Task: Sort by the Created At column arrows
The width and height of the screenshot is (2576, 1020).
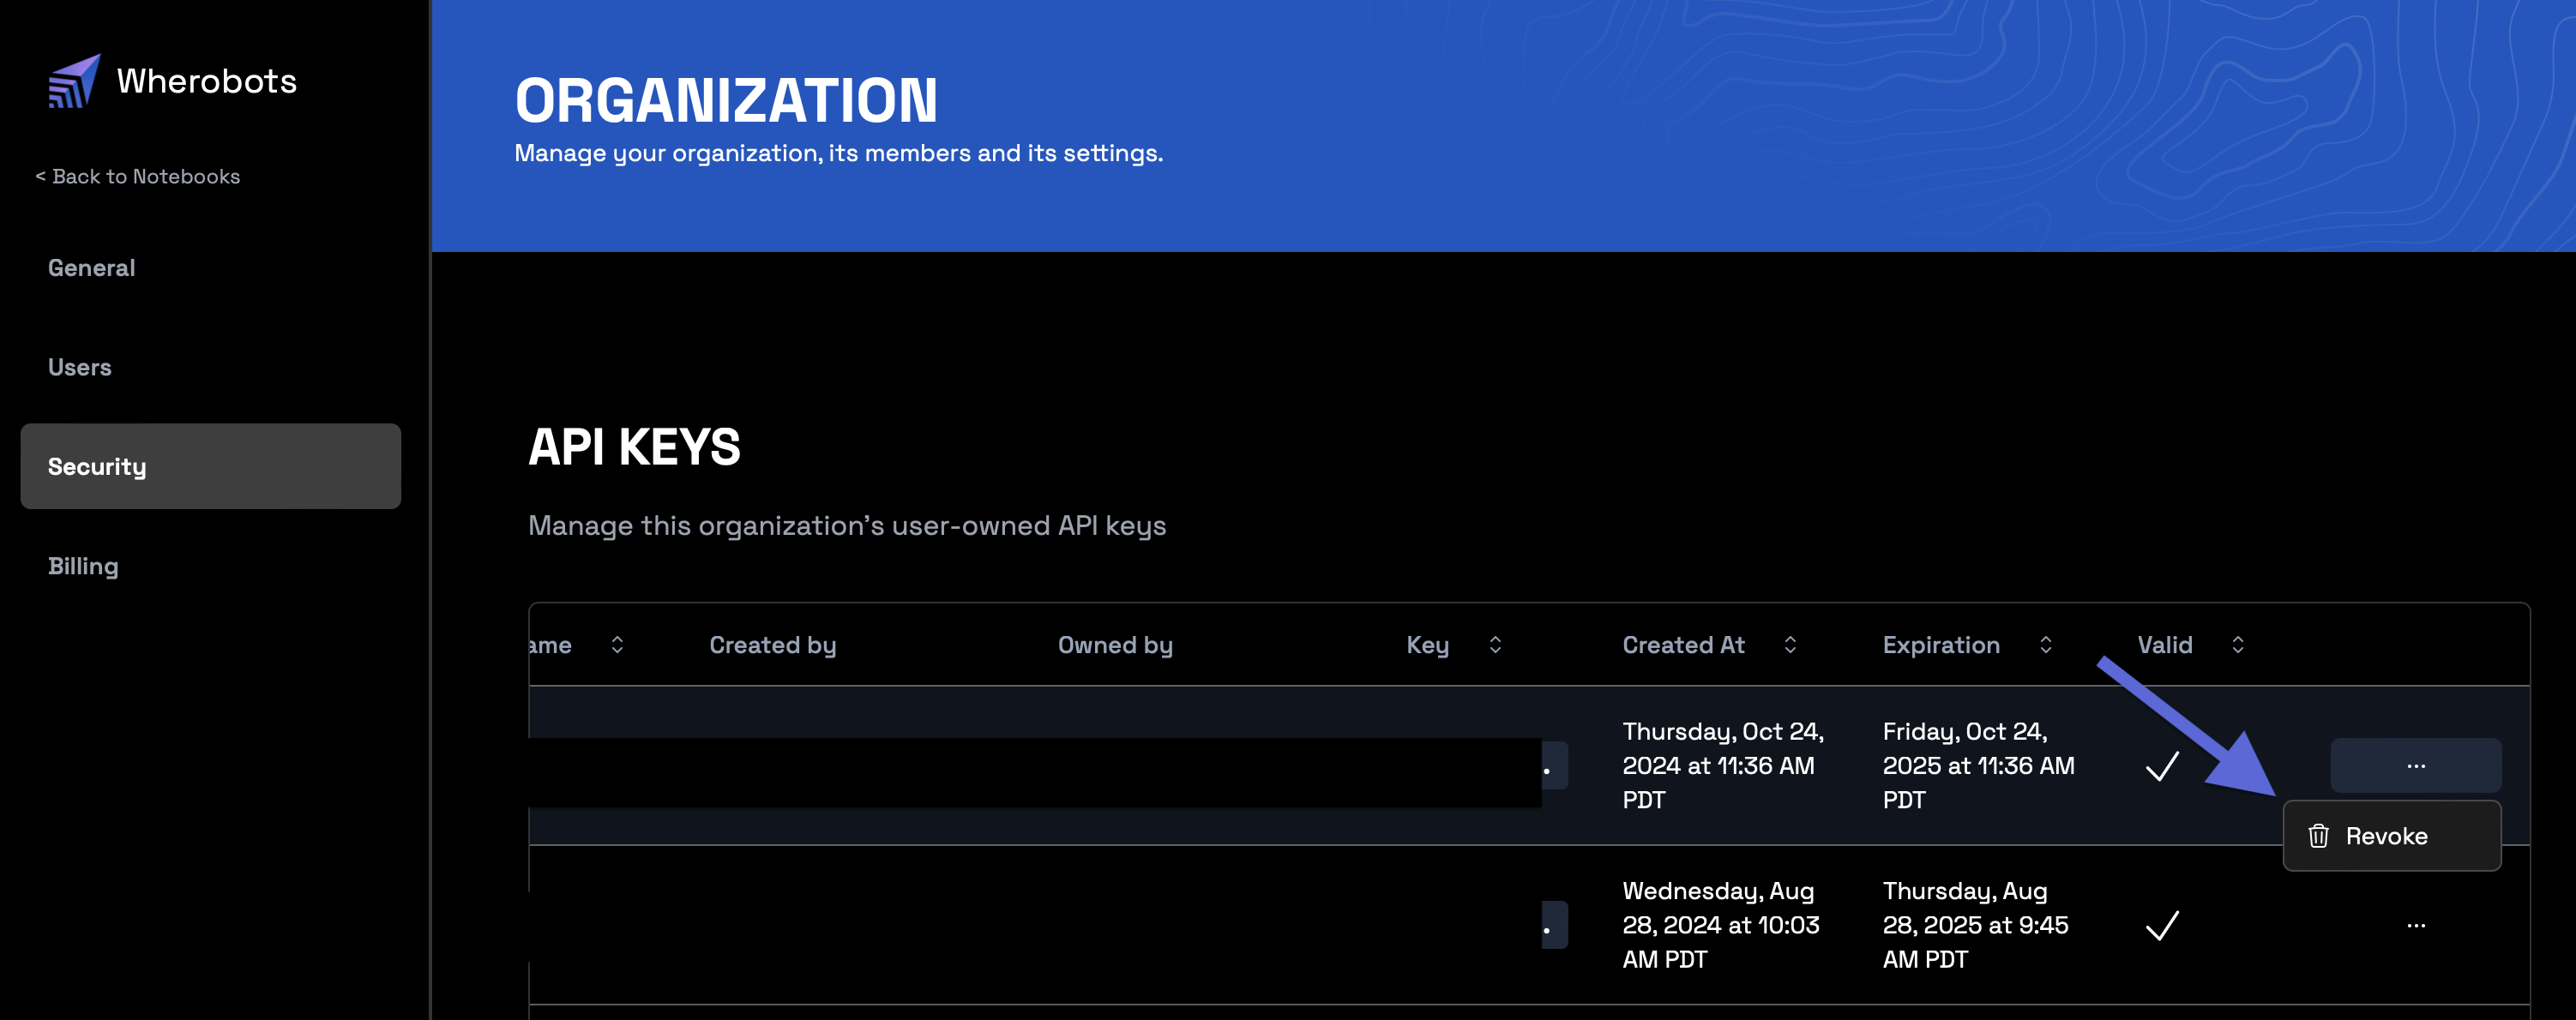Action: pyautogui.click(x=1790, y=645)
